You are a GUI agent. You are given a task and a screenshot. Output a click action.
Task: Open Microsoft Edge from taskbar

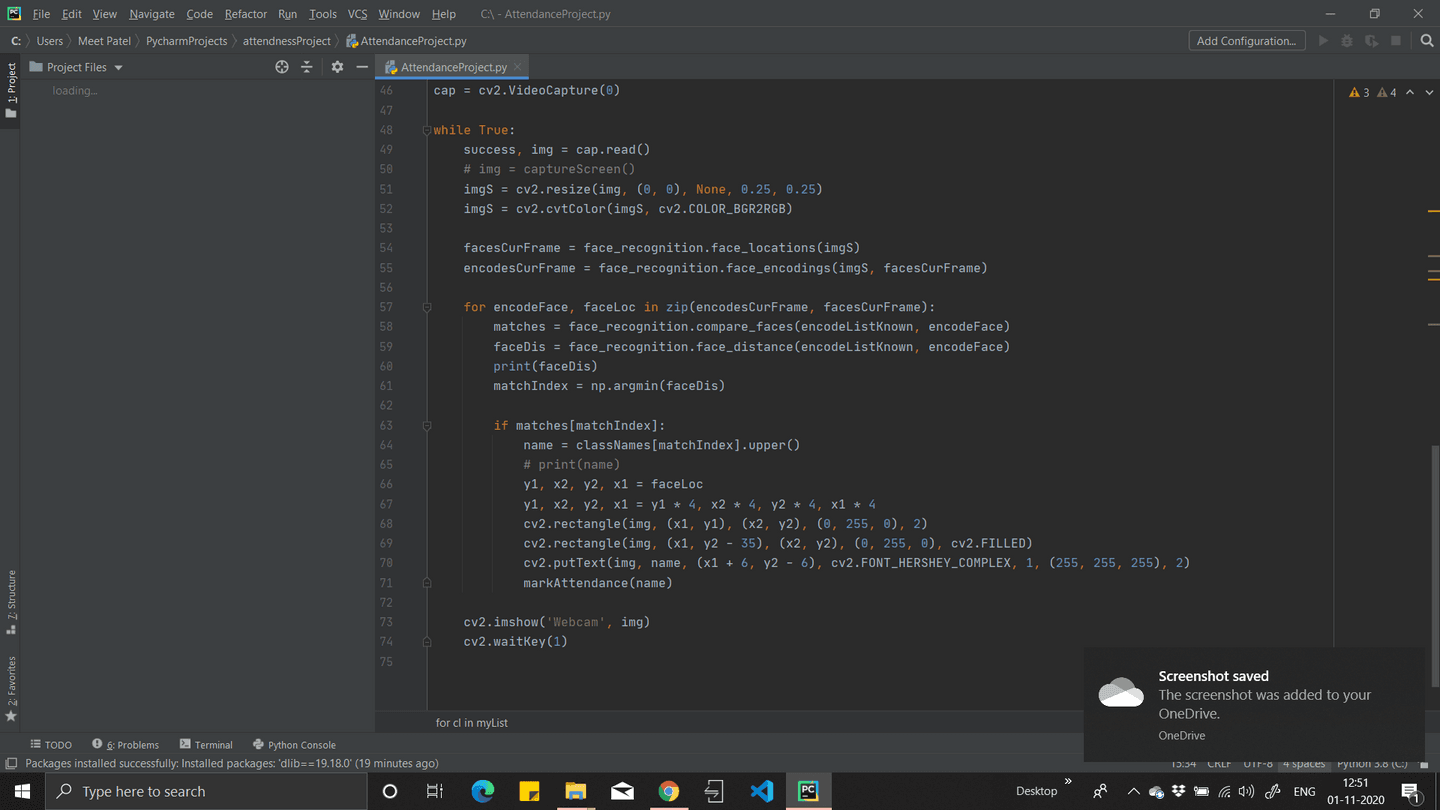(x=483, y=791)
